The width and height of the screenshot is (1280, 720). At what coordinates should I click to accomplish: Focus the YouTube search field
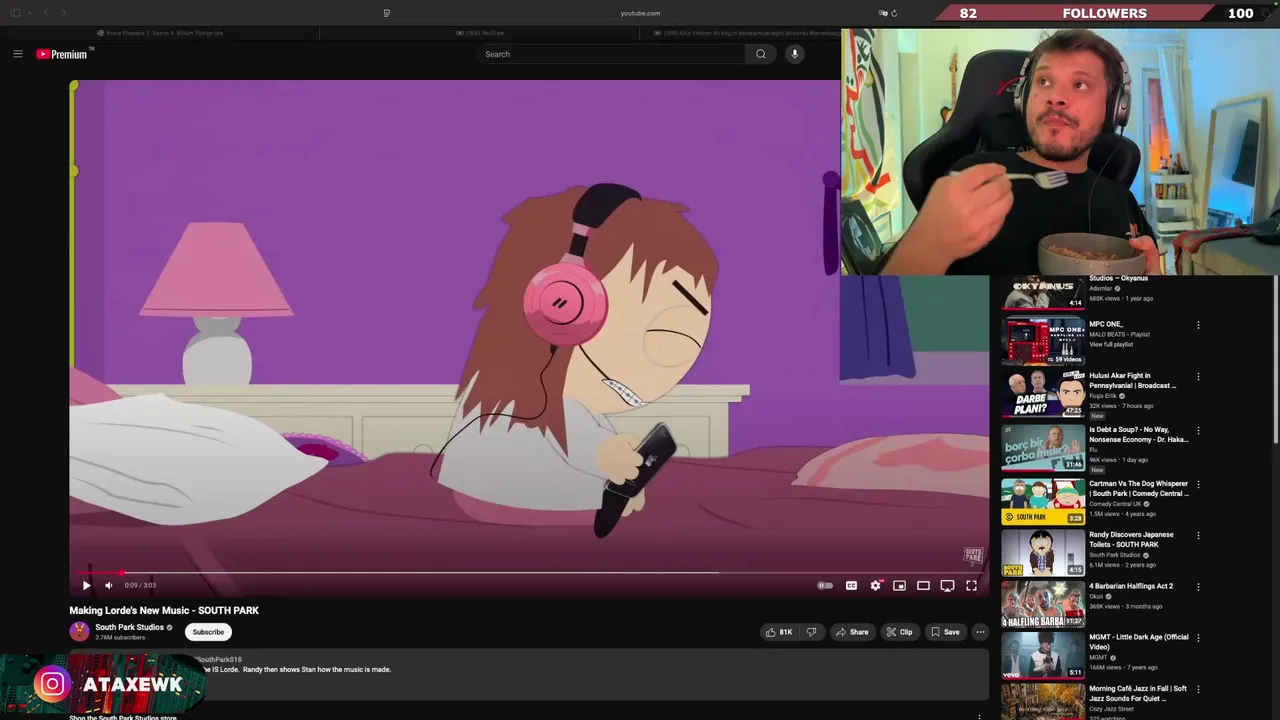coord(611,54)
